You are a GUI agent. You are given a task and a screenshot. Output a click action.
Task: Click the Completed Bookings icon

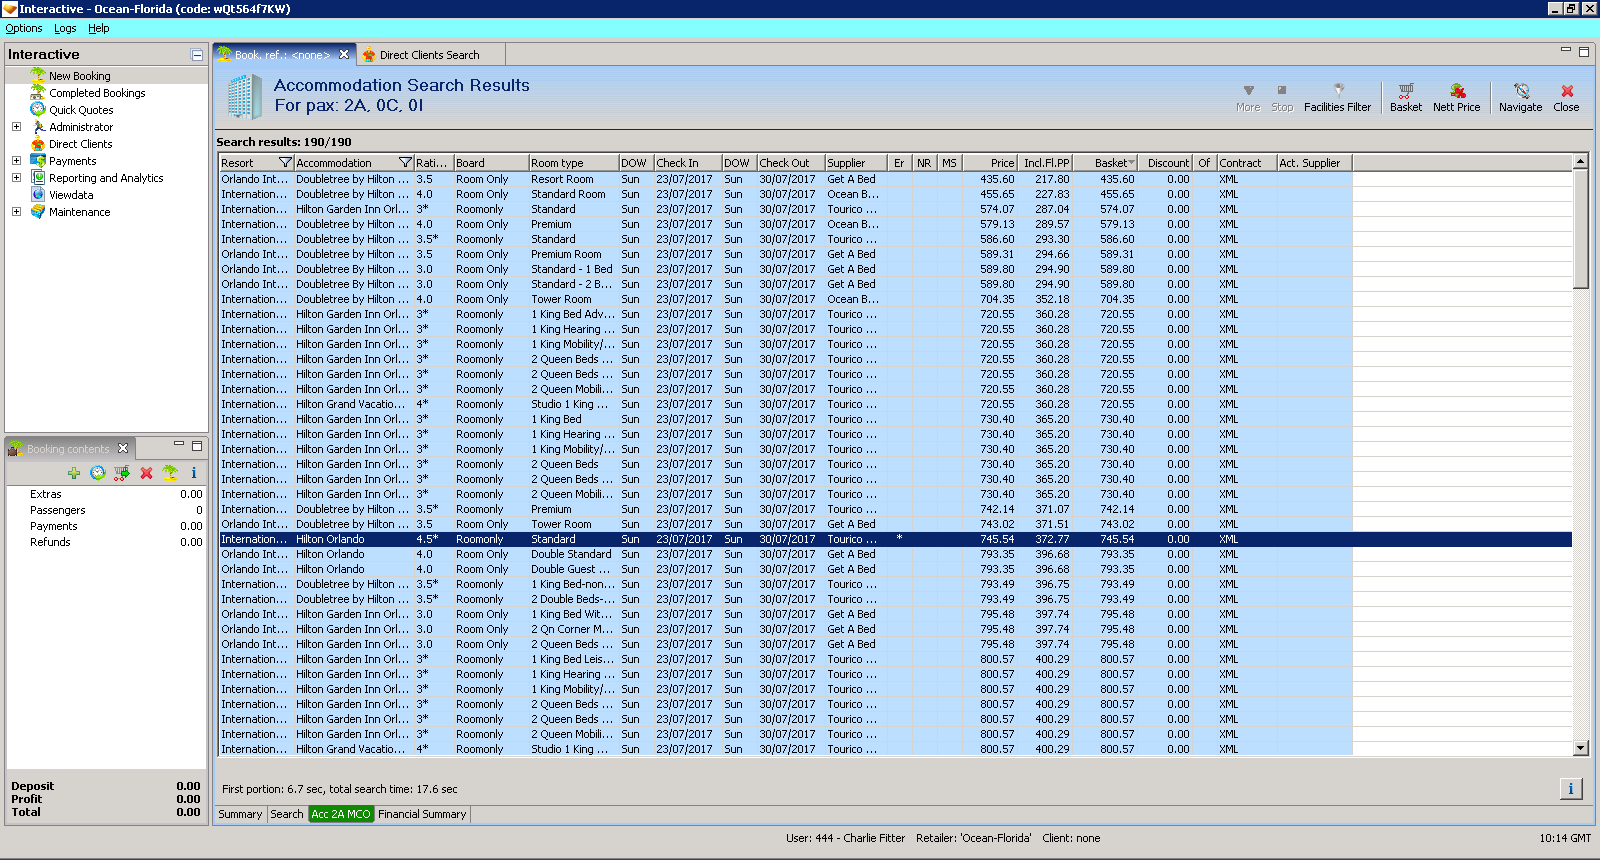click(x=38, y=92)
